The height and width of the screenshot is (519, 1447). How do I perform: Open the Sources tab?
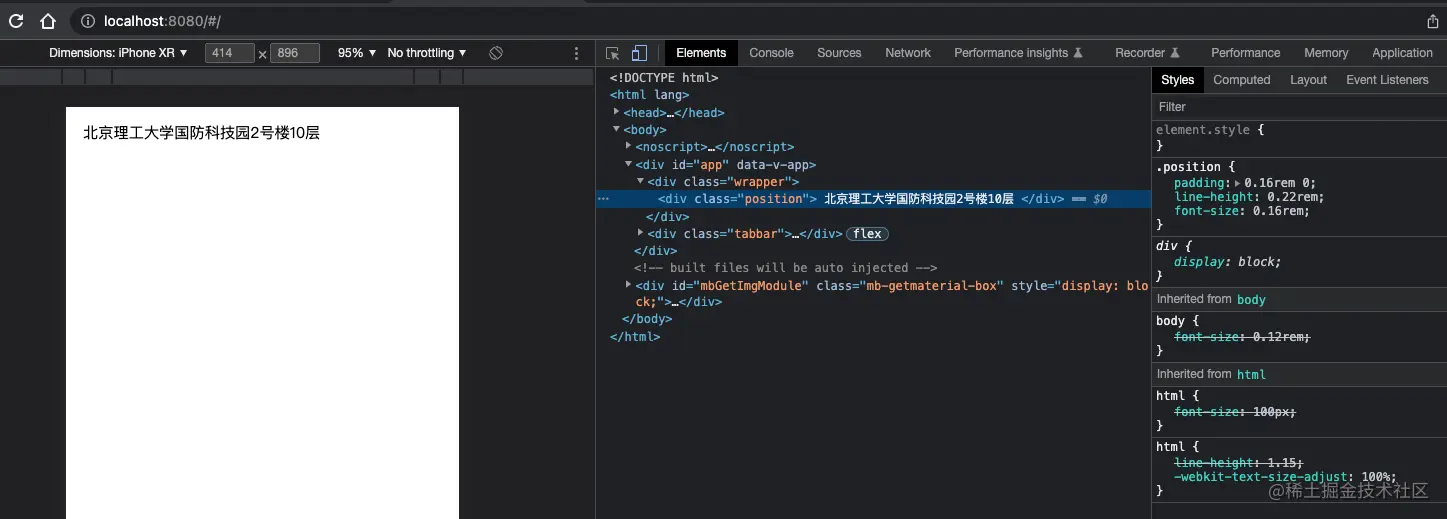click(x=839, y=53)
